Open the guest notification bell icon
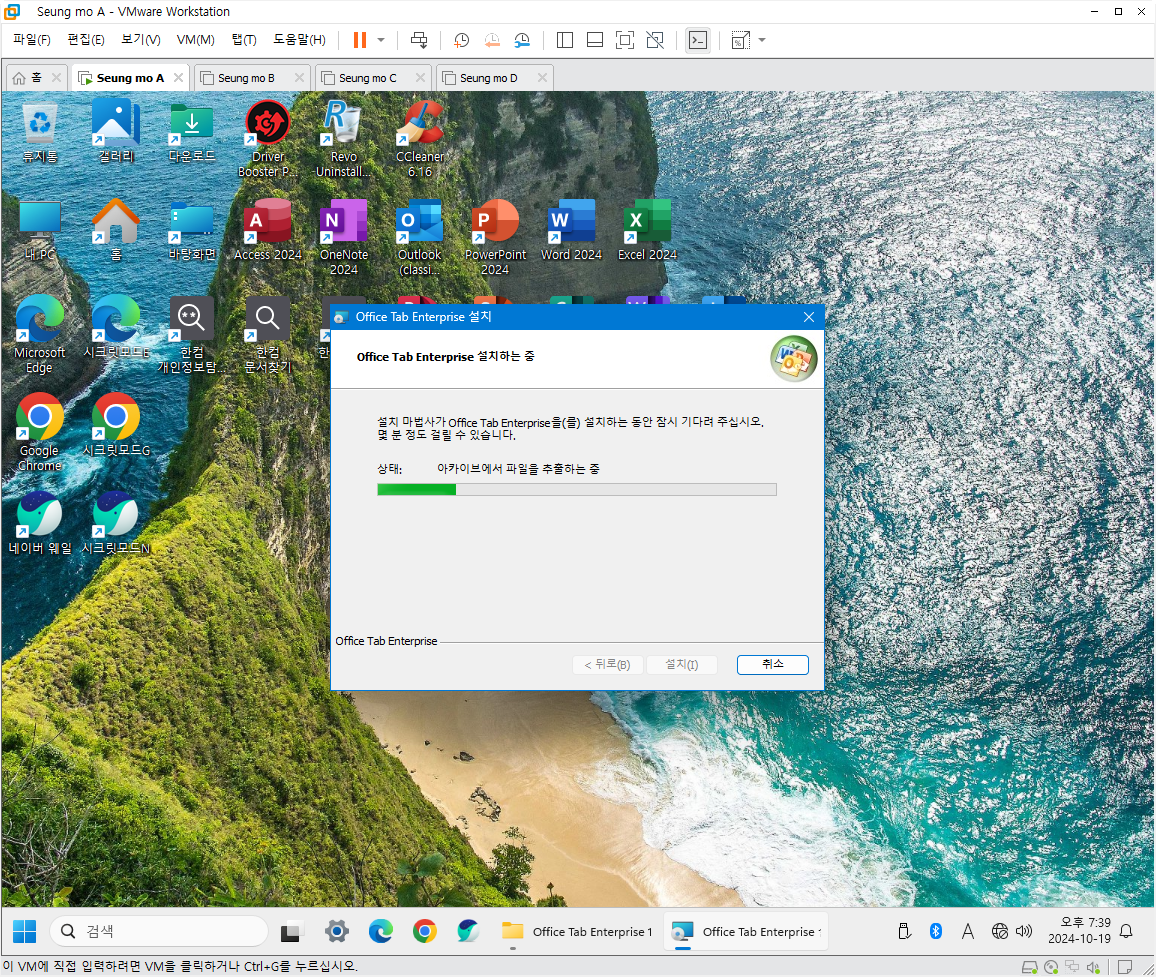Image resolution: width=1156 pixels, height=977 pixels. 1127,932
